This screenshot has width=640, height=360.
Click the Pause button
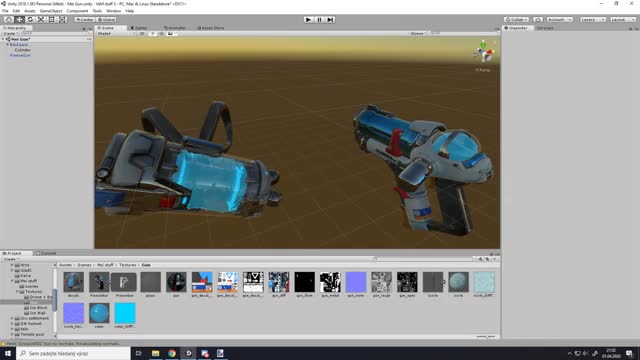319,20
